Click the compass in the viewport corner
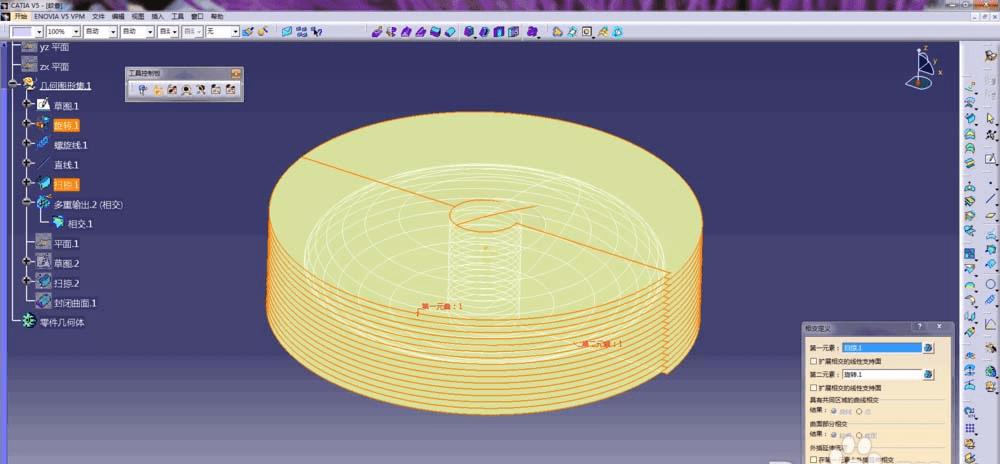 pos(923,68)
